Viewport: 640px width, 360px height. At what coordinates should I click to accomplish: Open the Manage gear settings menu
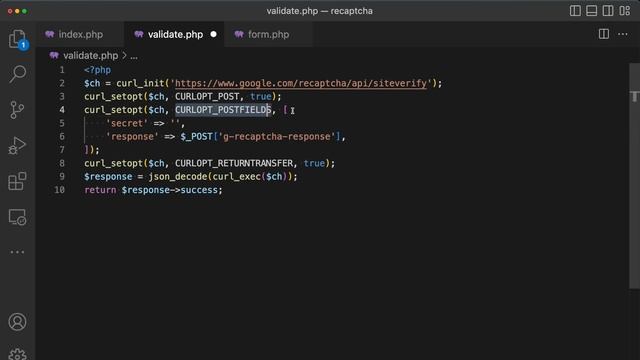pos(17,354)
